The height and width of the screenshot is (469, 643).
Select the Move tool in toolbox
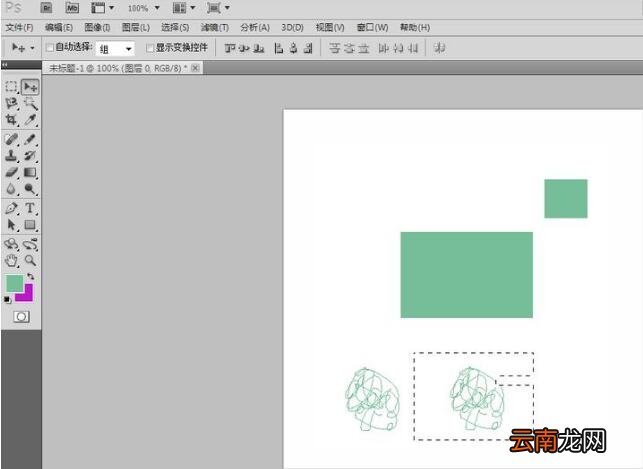click(x=30, y=87)
